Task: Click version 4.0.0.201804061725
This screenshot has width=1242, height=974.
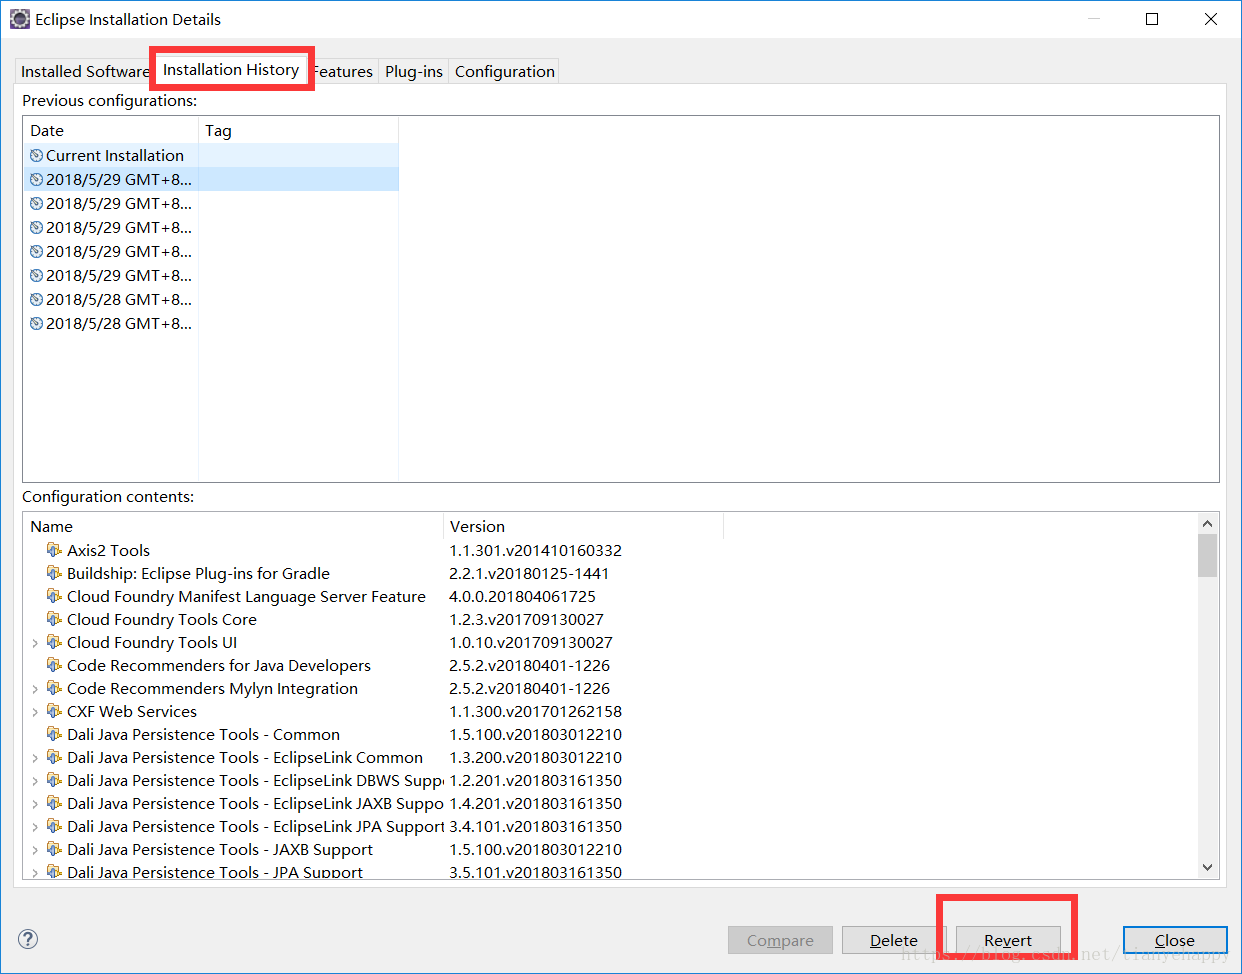Action: [x=522, y=596]
